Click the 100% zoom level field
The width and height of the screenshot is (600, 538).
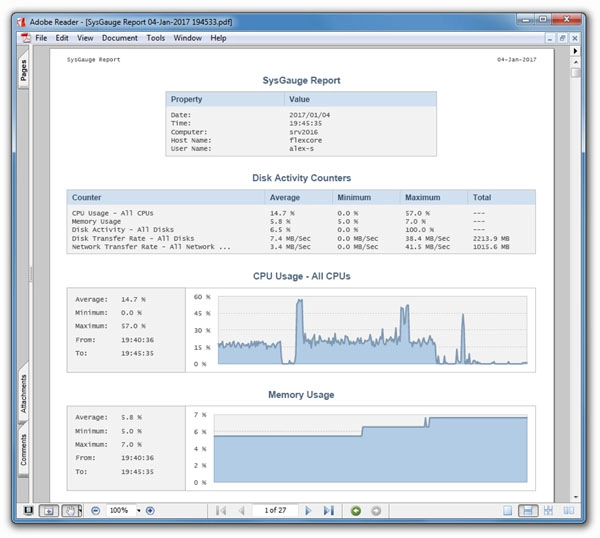pos(119,510)
